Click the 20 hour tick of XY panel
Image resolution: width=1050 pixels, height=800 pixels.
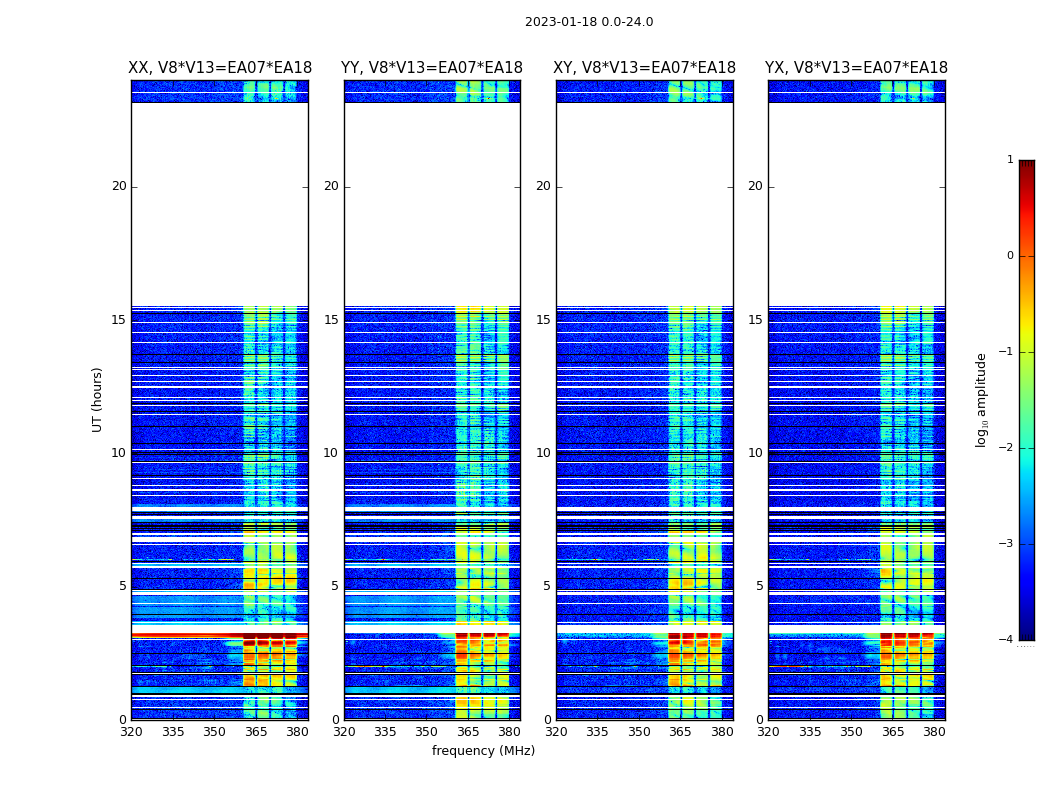[x=543, y=186]
